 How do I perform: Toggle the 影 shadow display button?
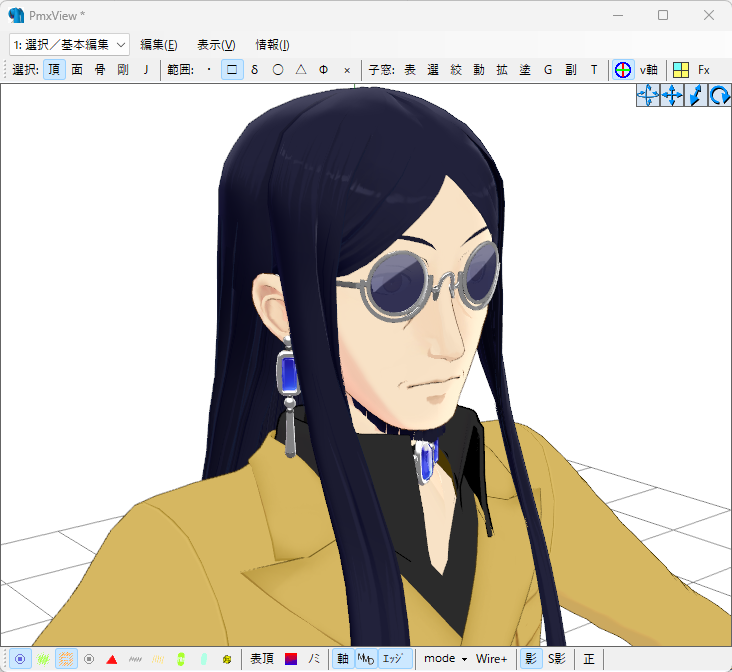pyautogui.click(x=531, y=659)
